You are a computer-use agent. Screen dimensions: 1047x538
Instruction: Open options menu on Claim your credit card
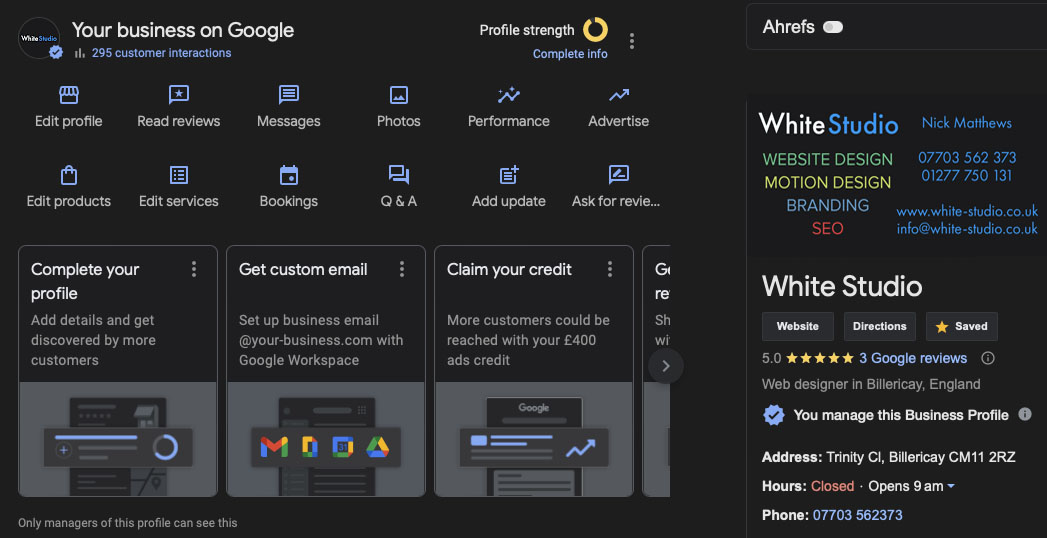[x=610, y=269]
